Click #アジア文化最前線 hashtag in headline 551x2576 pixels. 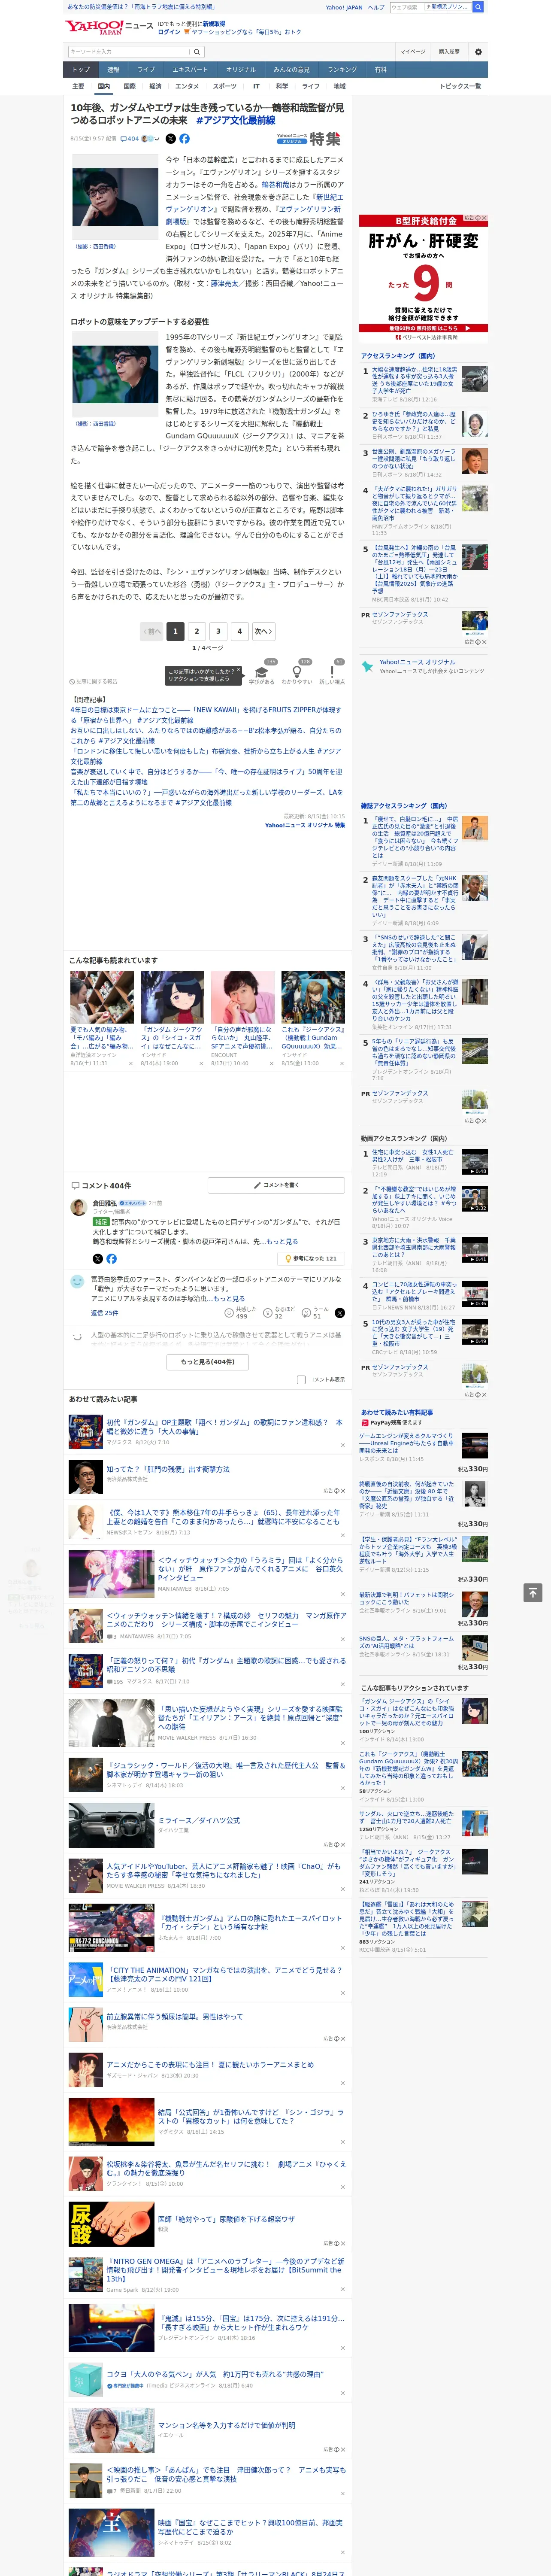pyautogui.click(x=235, y=120)
